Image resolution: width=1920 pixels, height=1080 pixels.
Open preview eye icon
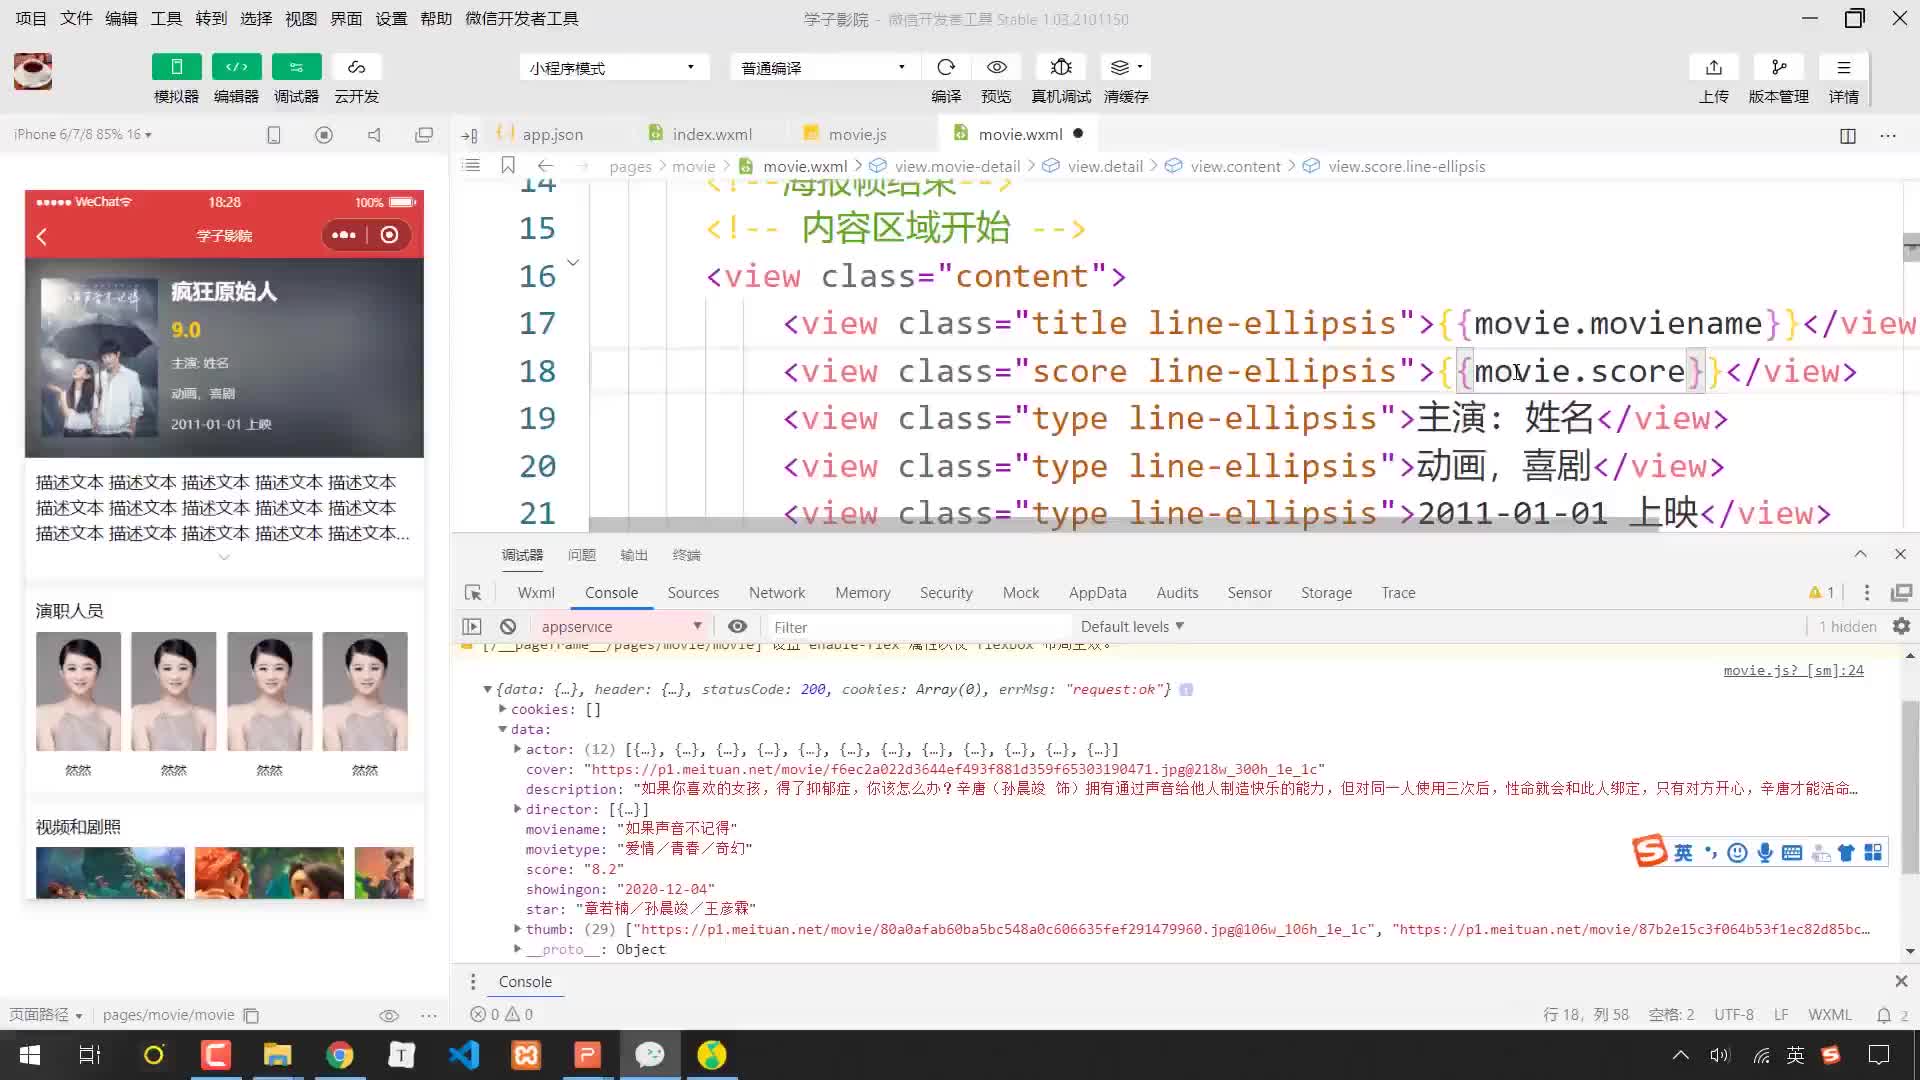point(996,67)
